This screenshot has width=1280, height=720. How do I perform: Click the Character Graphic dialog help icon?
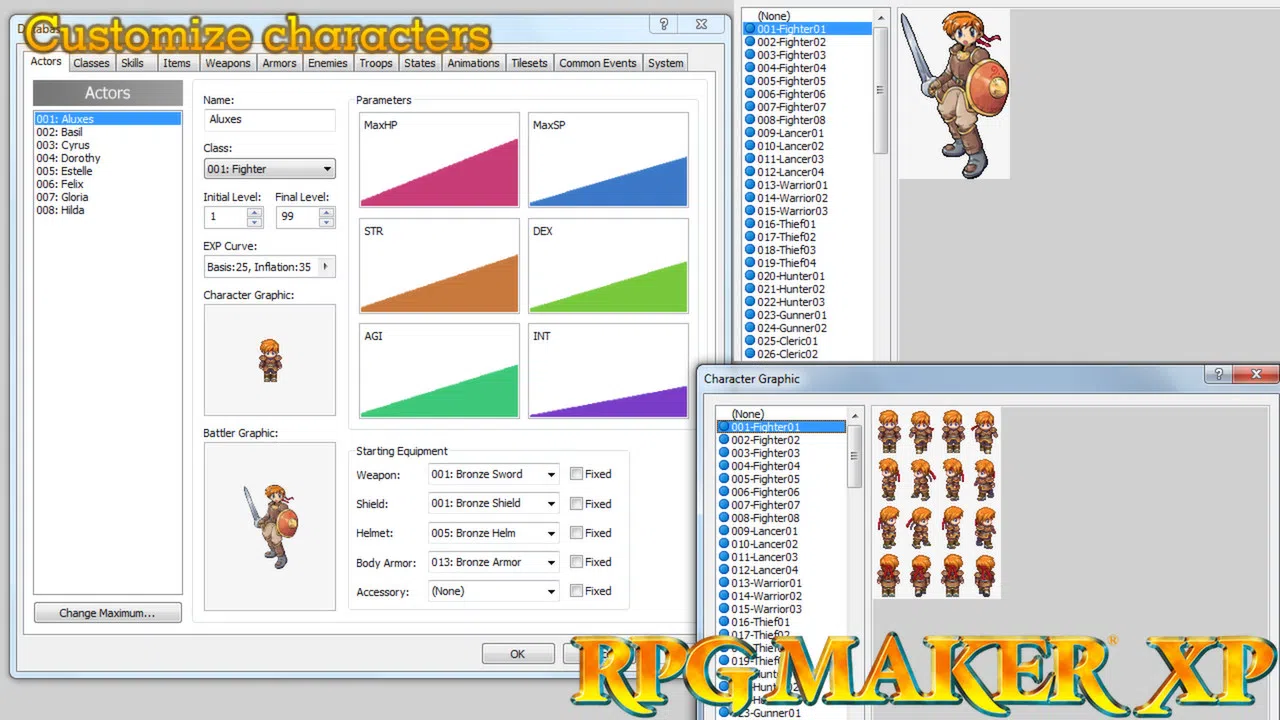click(1218, 375)
